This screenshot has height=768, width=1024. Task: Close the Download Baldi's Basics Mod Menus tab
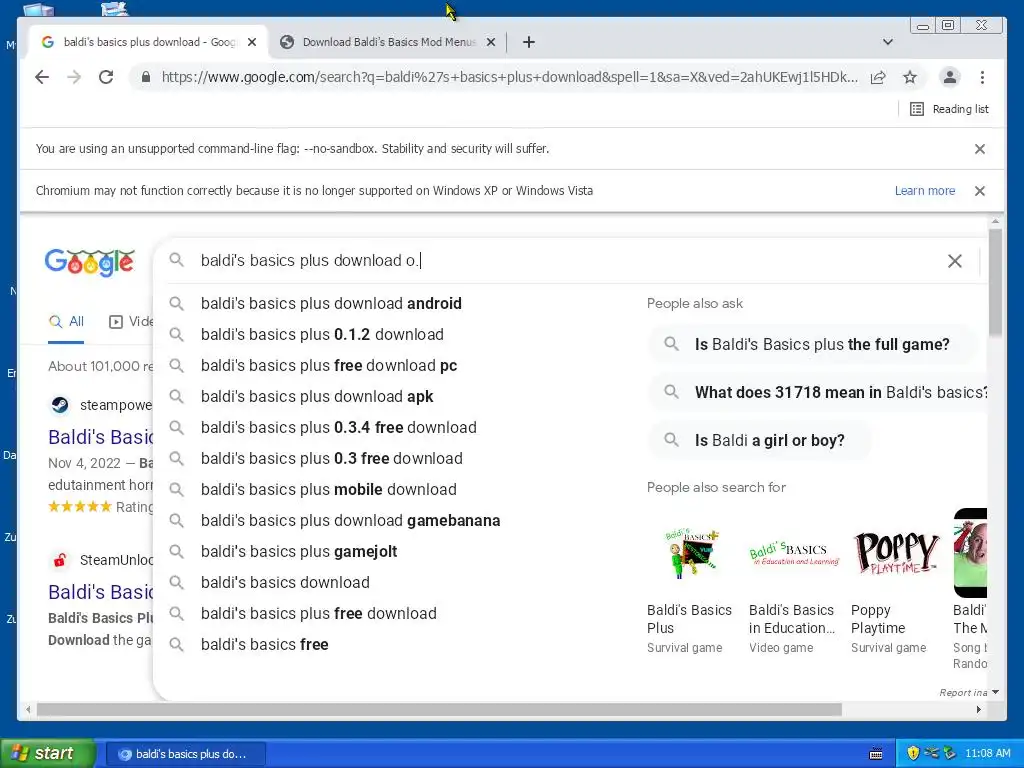coord(491,42)
